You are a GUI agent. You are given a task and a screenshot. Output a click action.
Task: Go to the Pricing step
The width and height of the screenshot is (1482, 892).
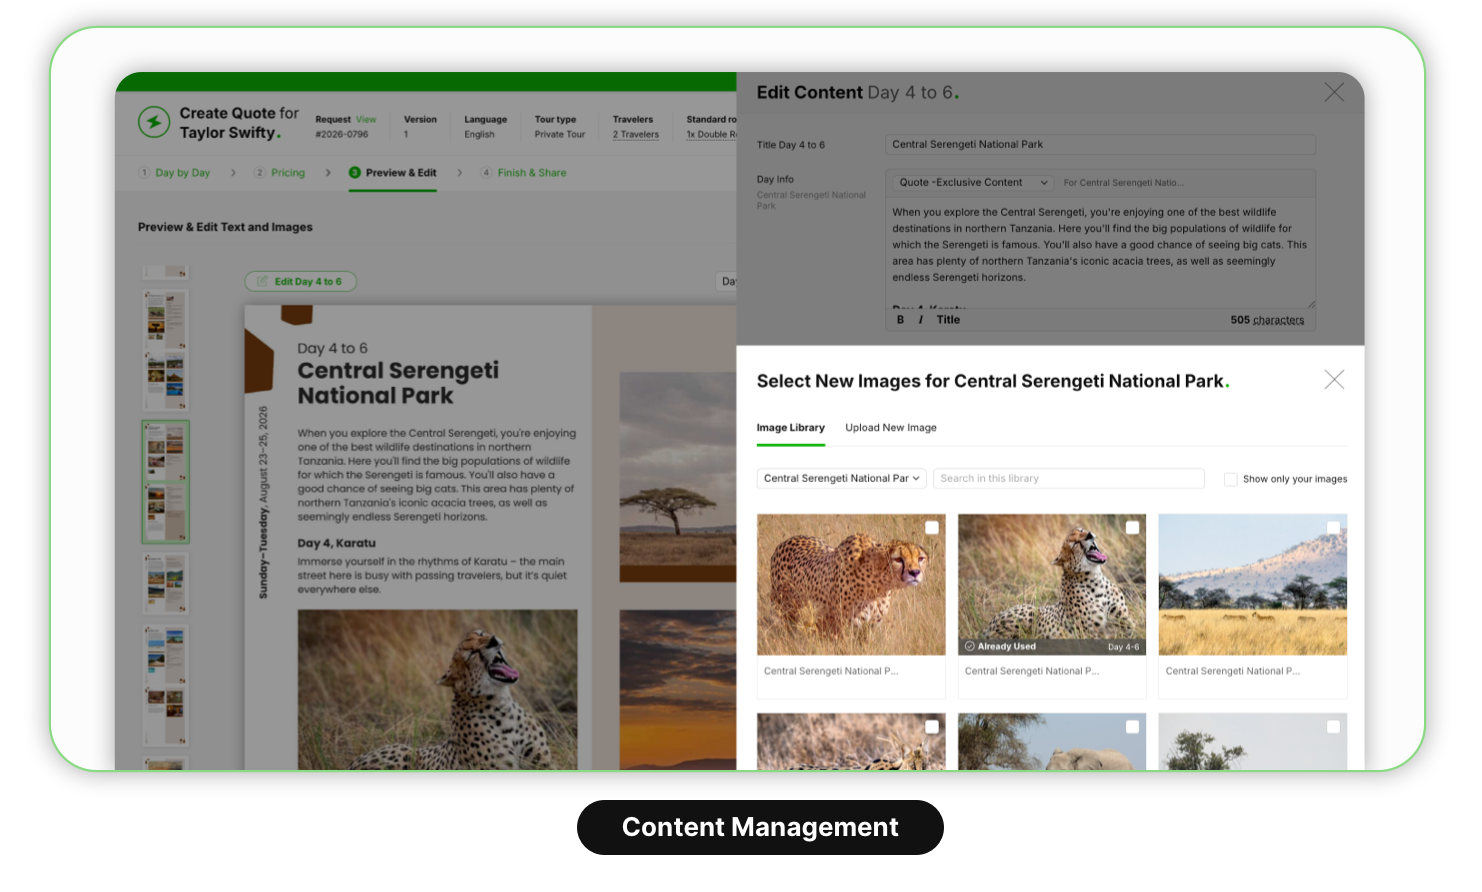(x=288, y=173)
